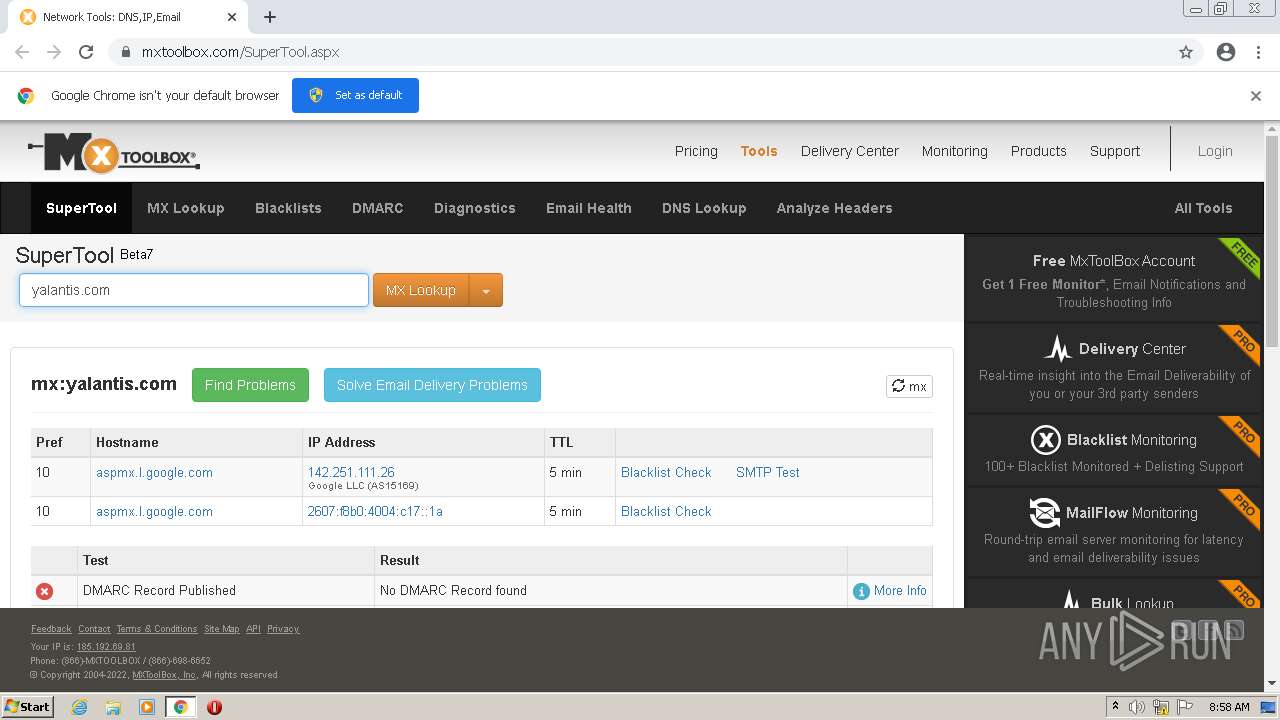Click Set as default button
This screenshot has width=1280, height=720.
(x=355, y=95)
